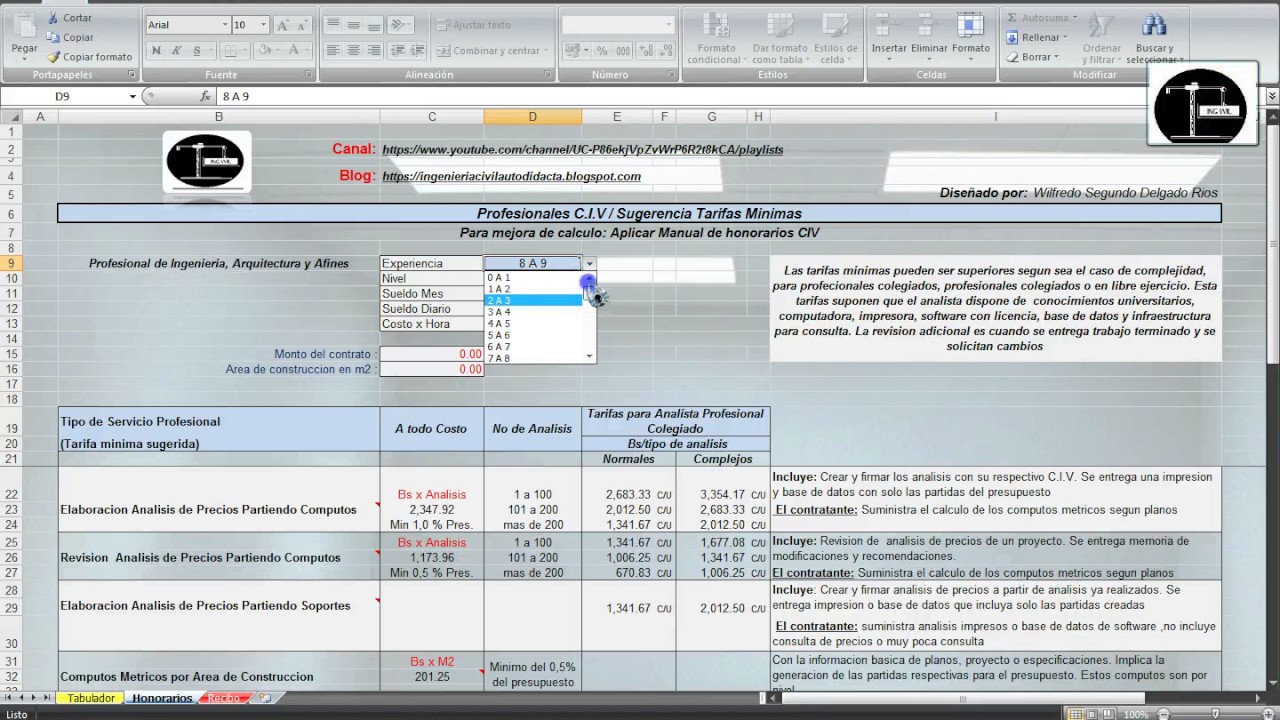
Task: Apply percent style format
Action: coord(602,50)
